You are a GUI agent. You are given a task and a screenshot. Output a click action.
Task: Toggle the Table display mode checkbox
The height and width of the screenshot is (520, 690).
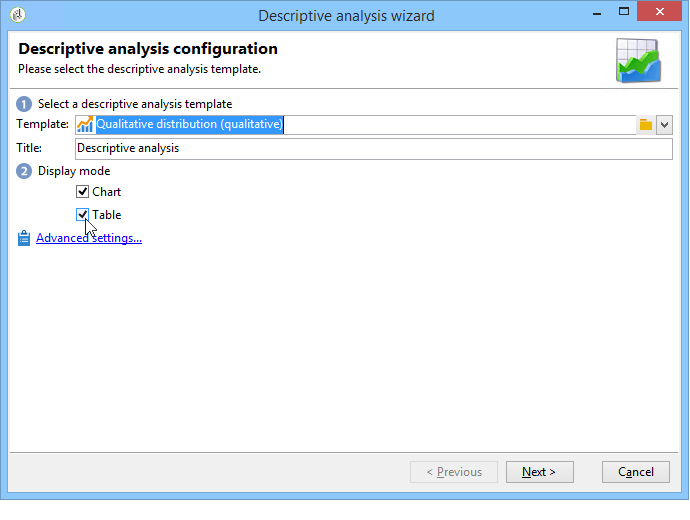coord(82,215)
